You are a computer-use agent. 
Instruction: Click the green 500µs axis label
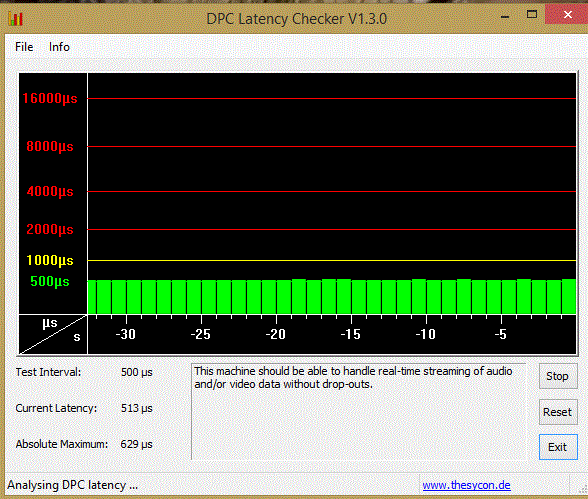coord(50,281)
